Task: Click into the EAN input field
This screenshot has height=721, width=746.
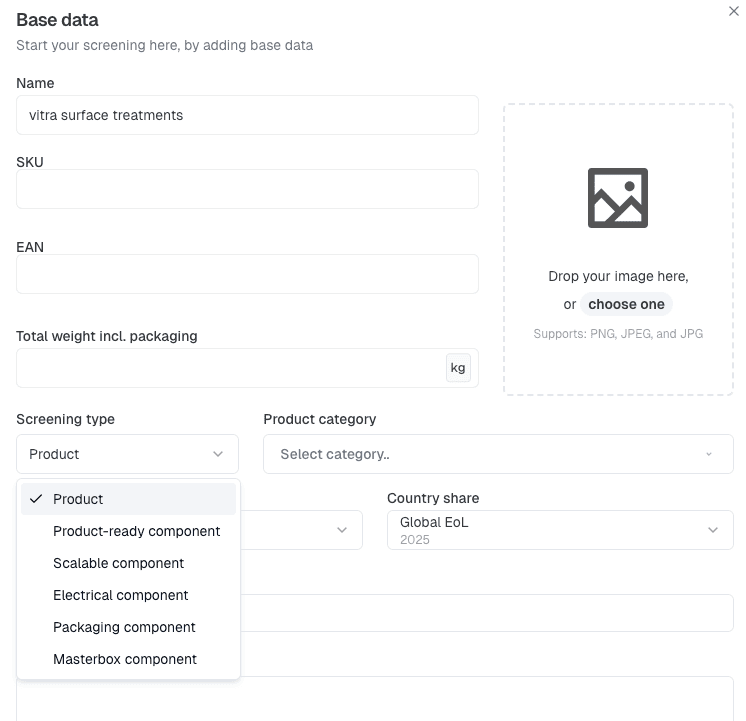Action: pyautogui.click(x=247, y=274)
